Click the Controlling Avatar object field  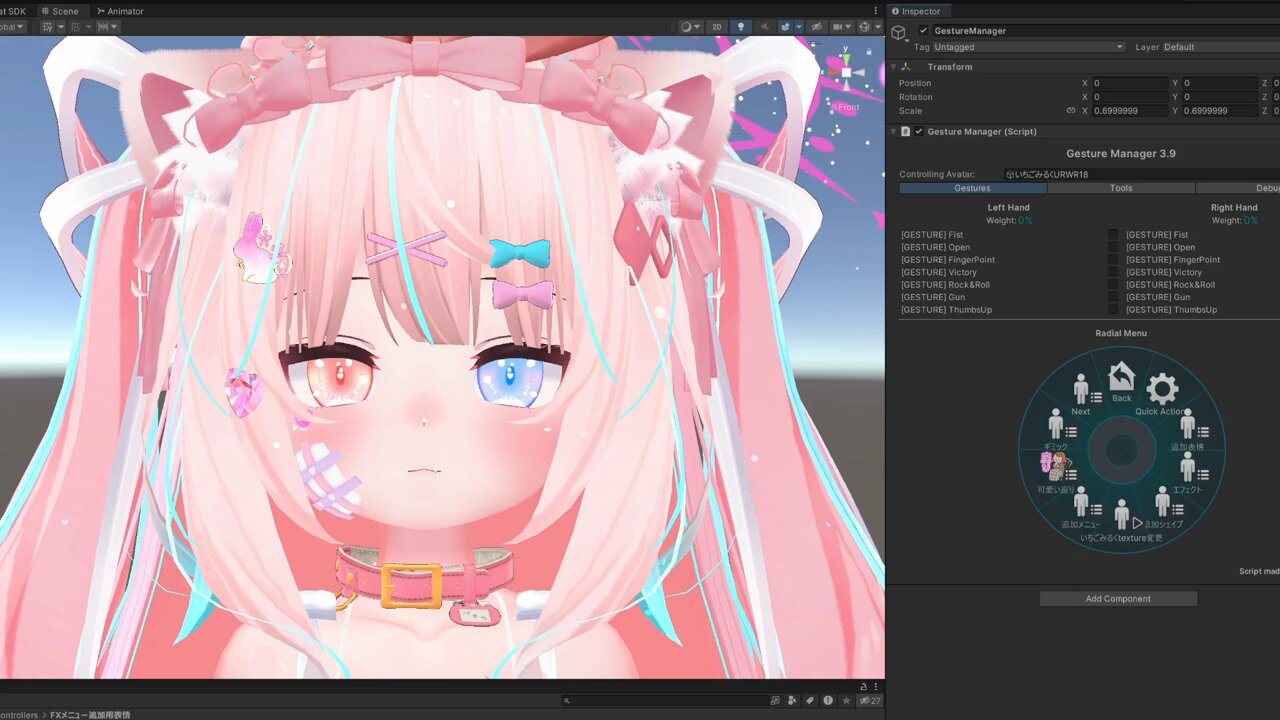1142,174
